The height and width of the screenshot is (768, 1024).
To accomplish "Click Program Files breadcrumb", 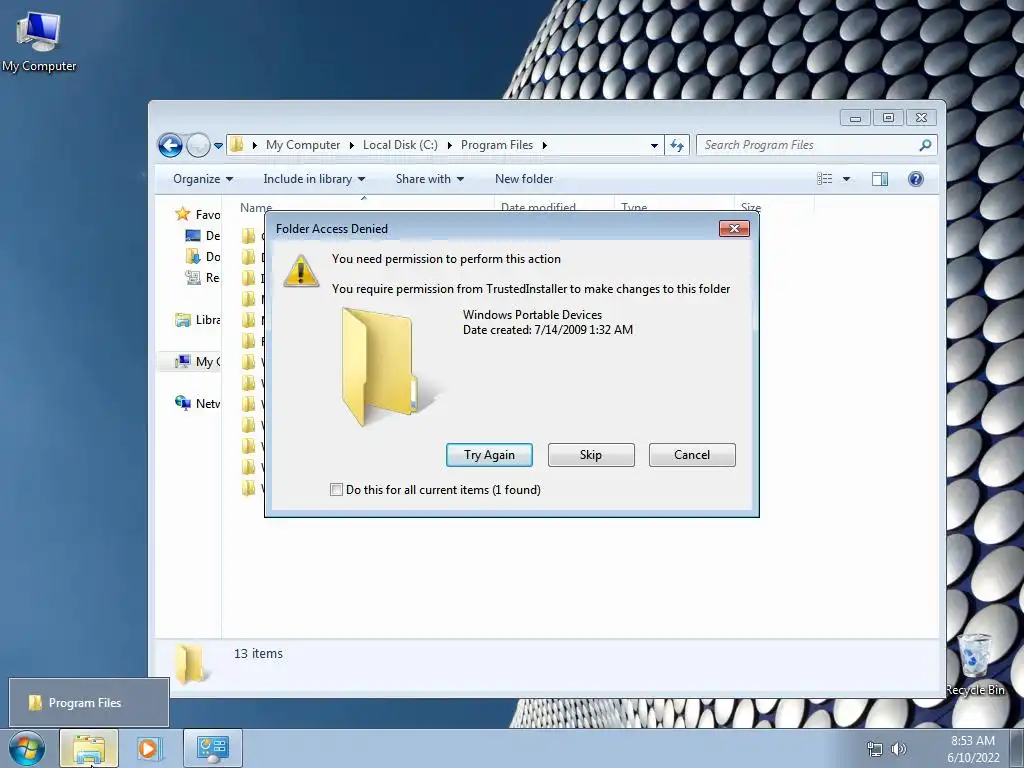I will pyautogui.click(x=497, y=145).
